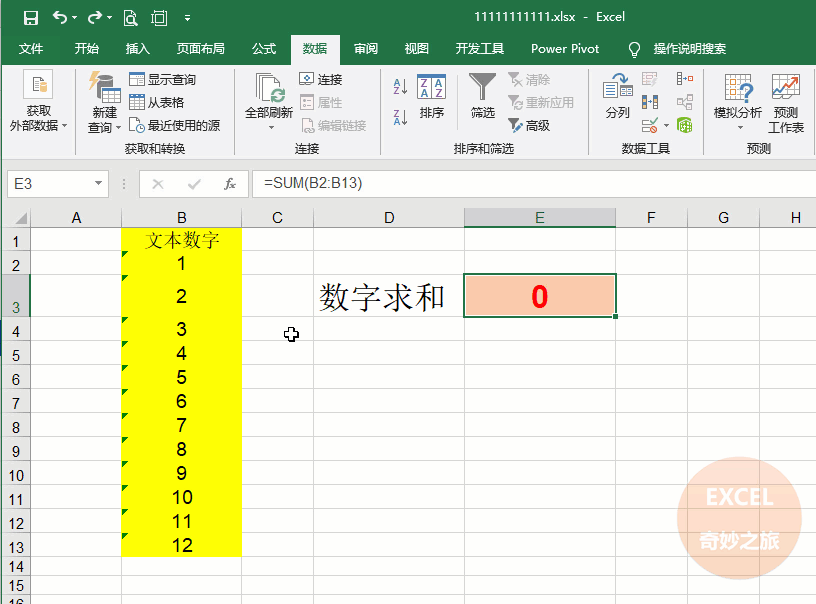Viewport: 816px width, 604px height.
Task: Click 分列 text to columns
Action: (x=617, y=96)
